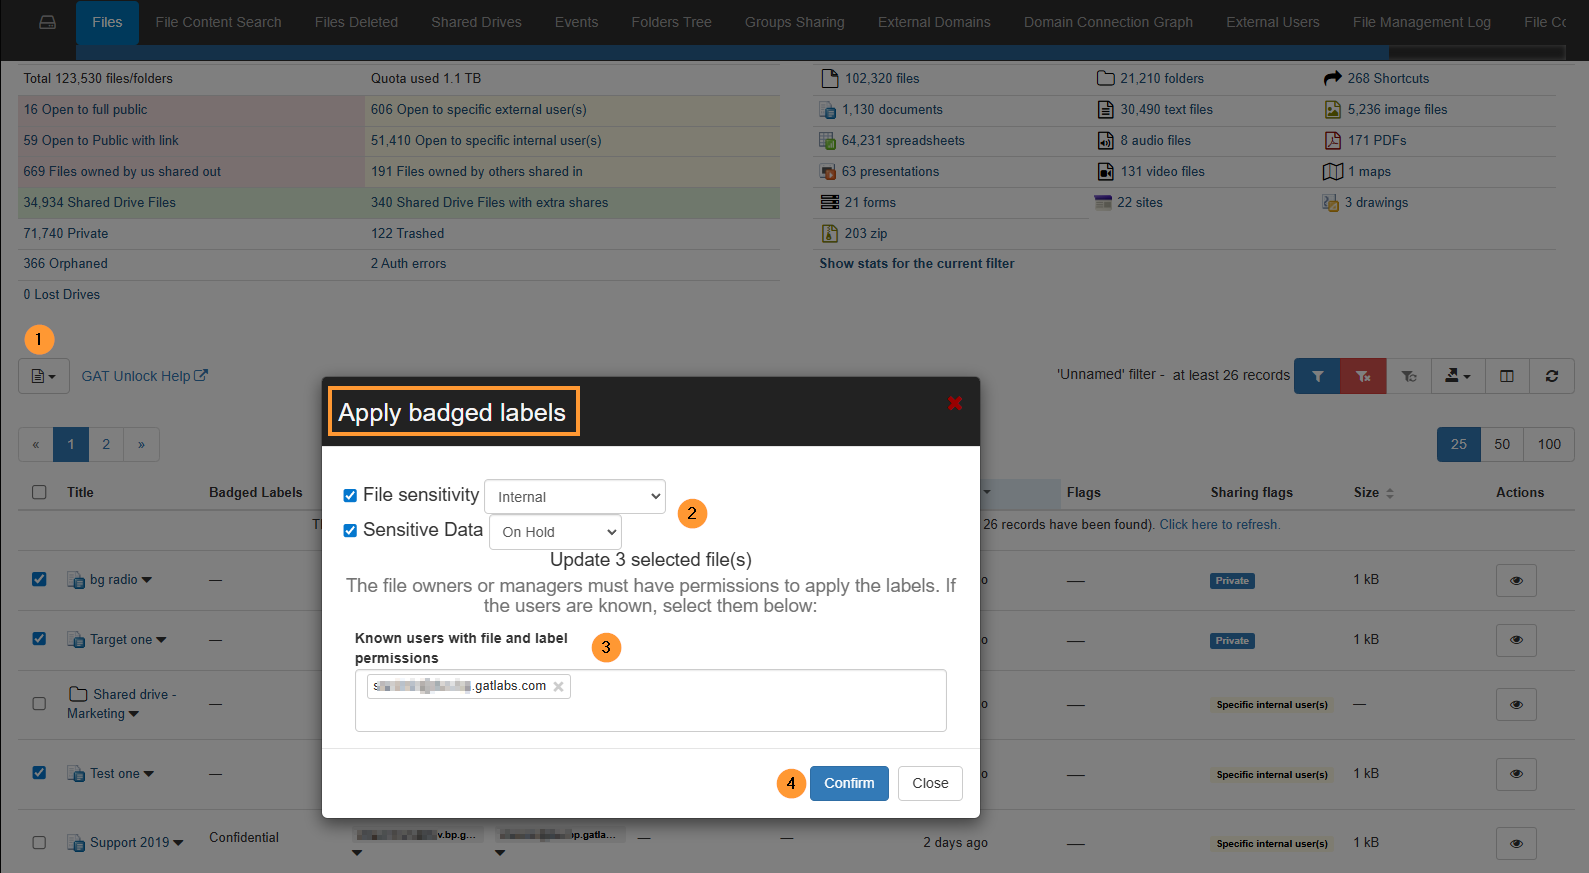Open the file operations menu icon
Image resolution: width=1589 pixels, height=873 pixels.
click(43, 376)
